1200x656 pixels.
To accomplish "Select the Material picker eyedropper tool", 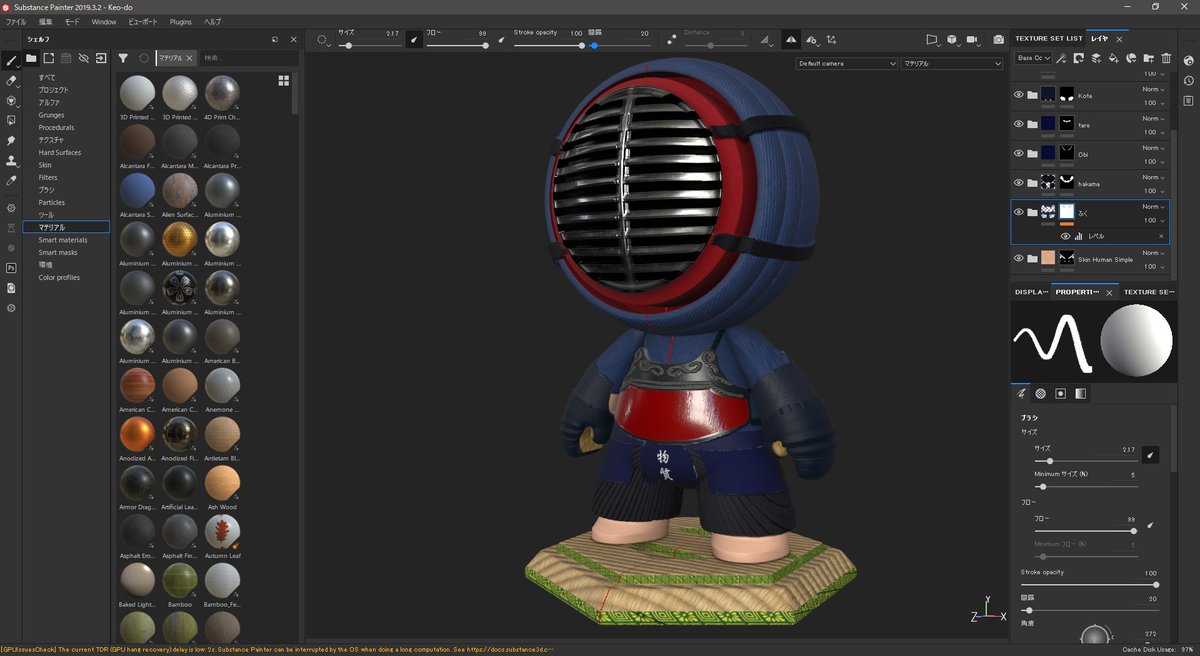I will 11,180.
